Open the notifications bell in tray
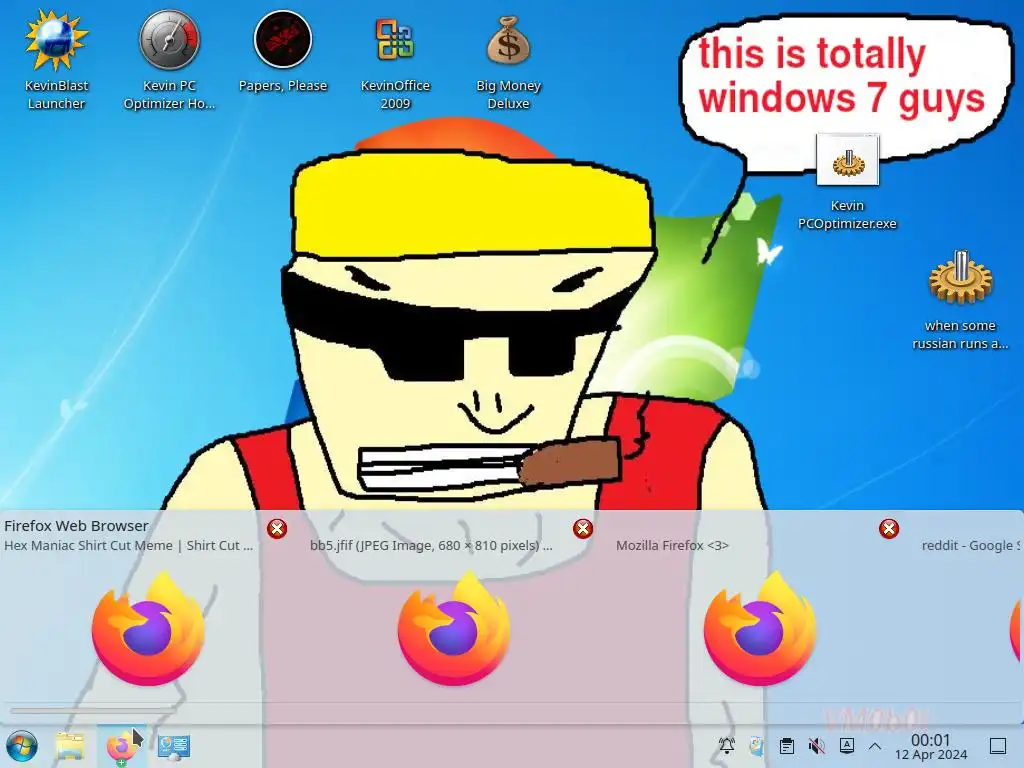 click(727, 746)
